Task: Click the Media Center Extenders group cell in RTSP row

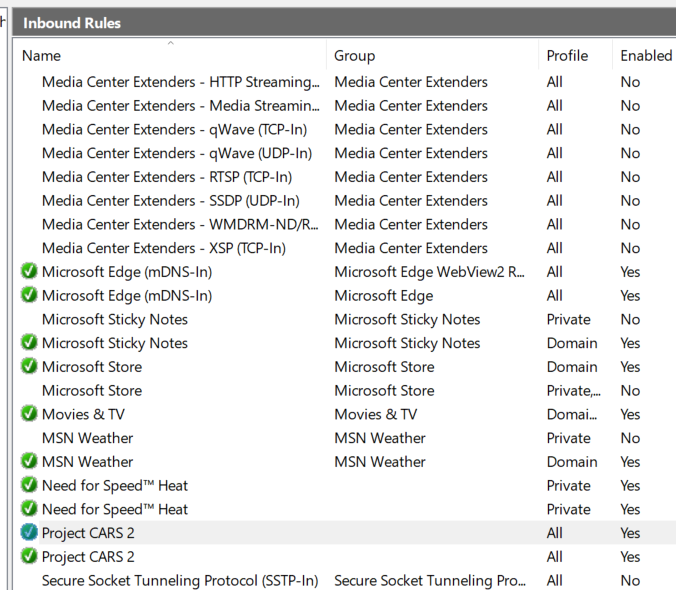Action: point(411,177)
